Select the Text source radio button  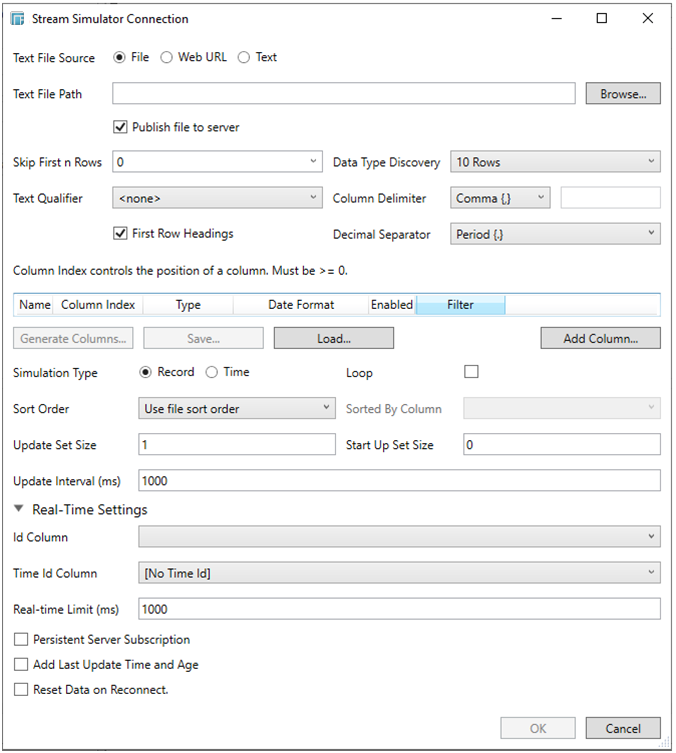(x=244, y=58)
